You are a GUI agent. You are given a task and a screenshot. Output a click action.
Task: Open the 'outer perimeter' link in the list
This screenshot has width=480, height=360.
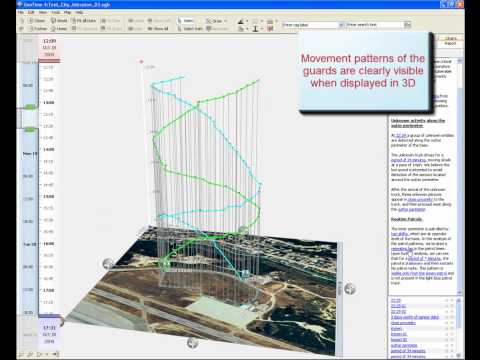pos(404,345)
